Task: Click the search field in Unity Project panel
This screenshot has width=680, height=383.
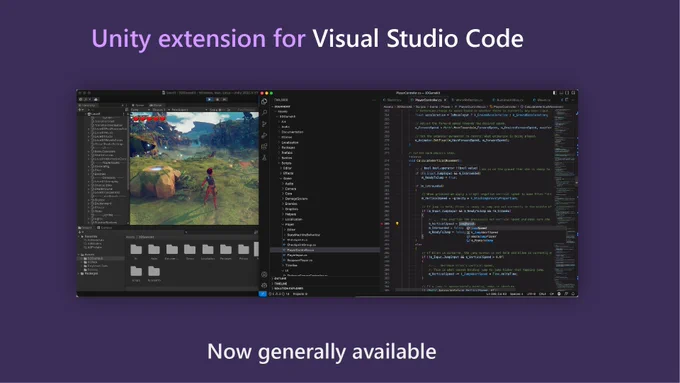Action: point(219,232)
